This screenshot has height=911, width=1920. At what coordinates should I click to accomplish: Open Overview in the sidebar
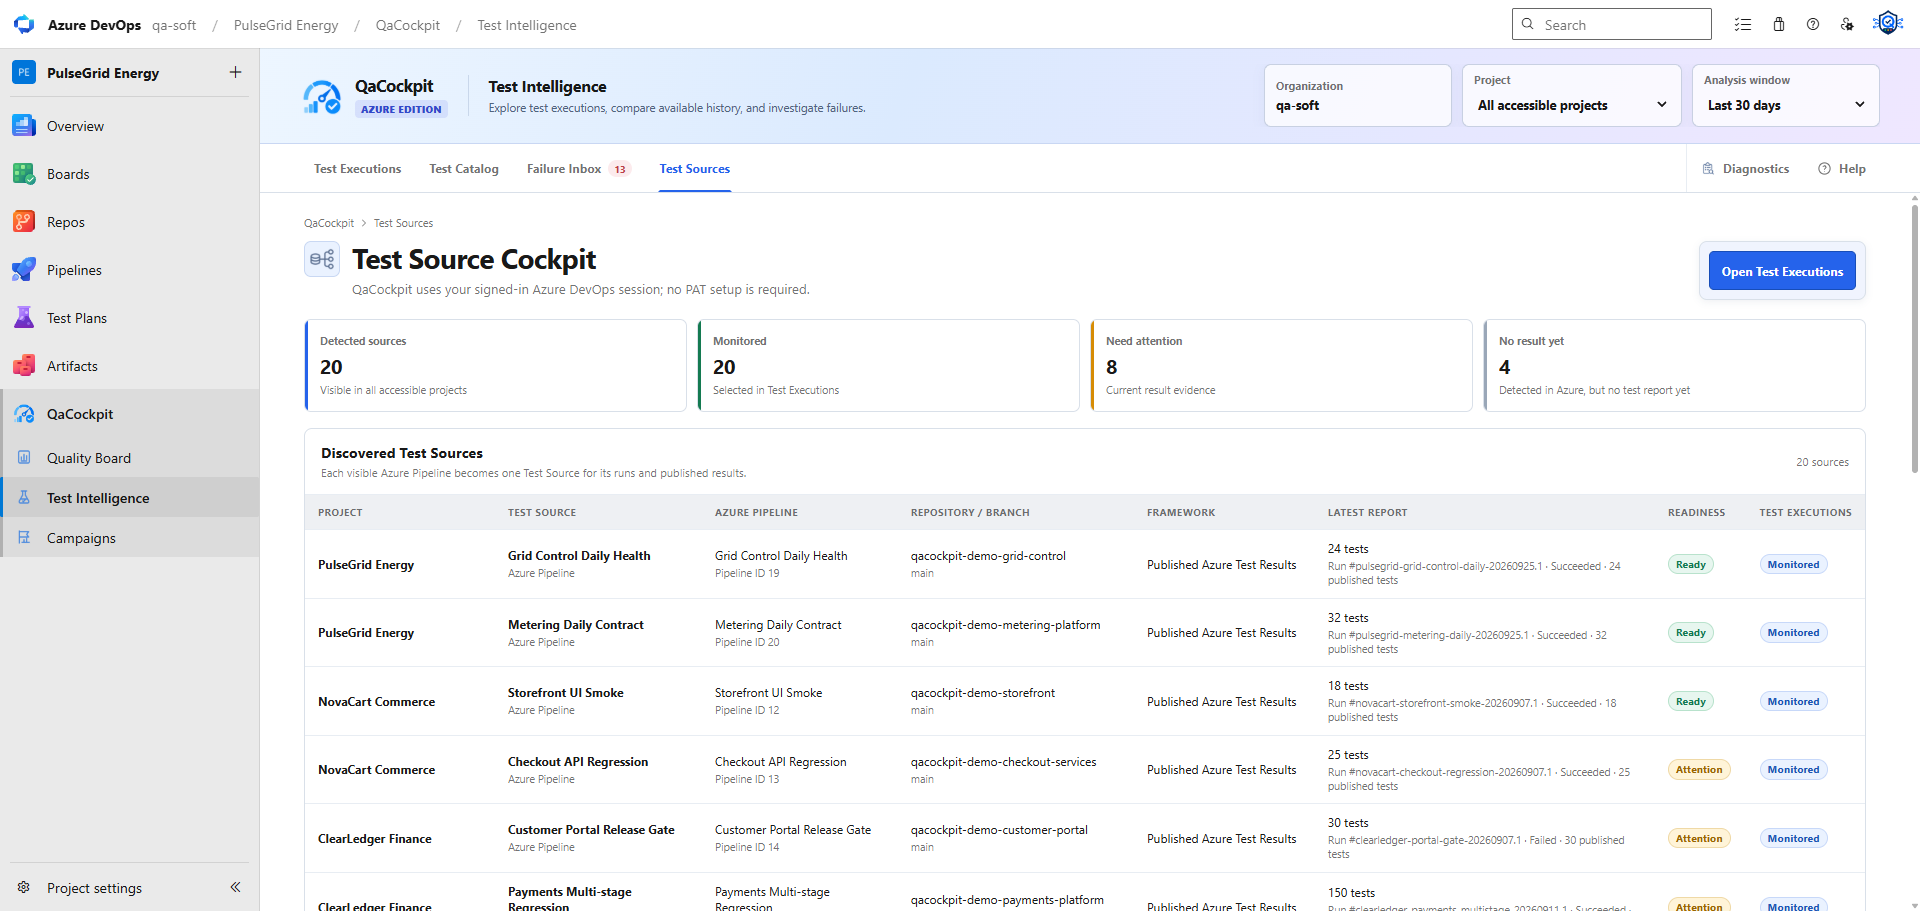coord(75,126)
